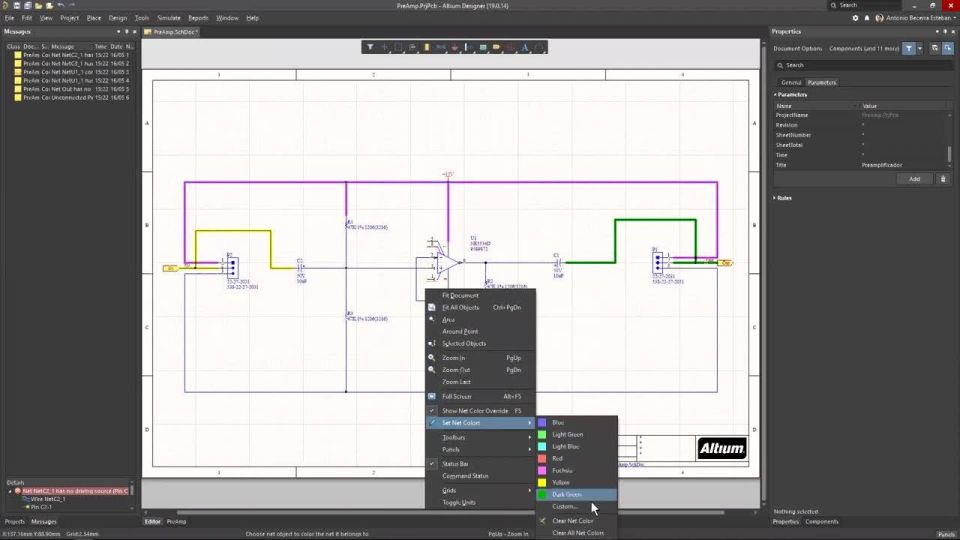
Task: Collapse the Net NetC2_1 tree node in Details
Action: click(10, 491)
